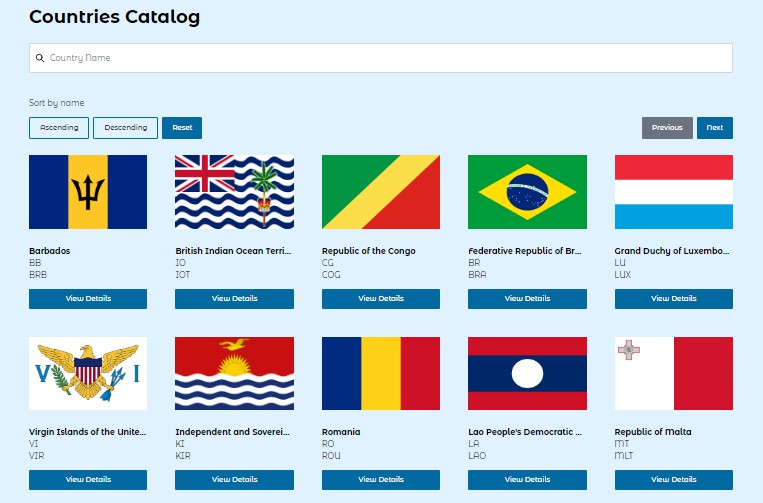Click the Luxembourg flag image

coord(673,192)
